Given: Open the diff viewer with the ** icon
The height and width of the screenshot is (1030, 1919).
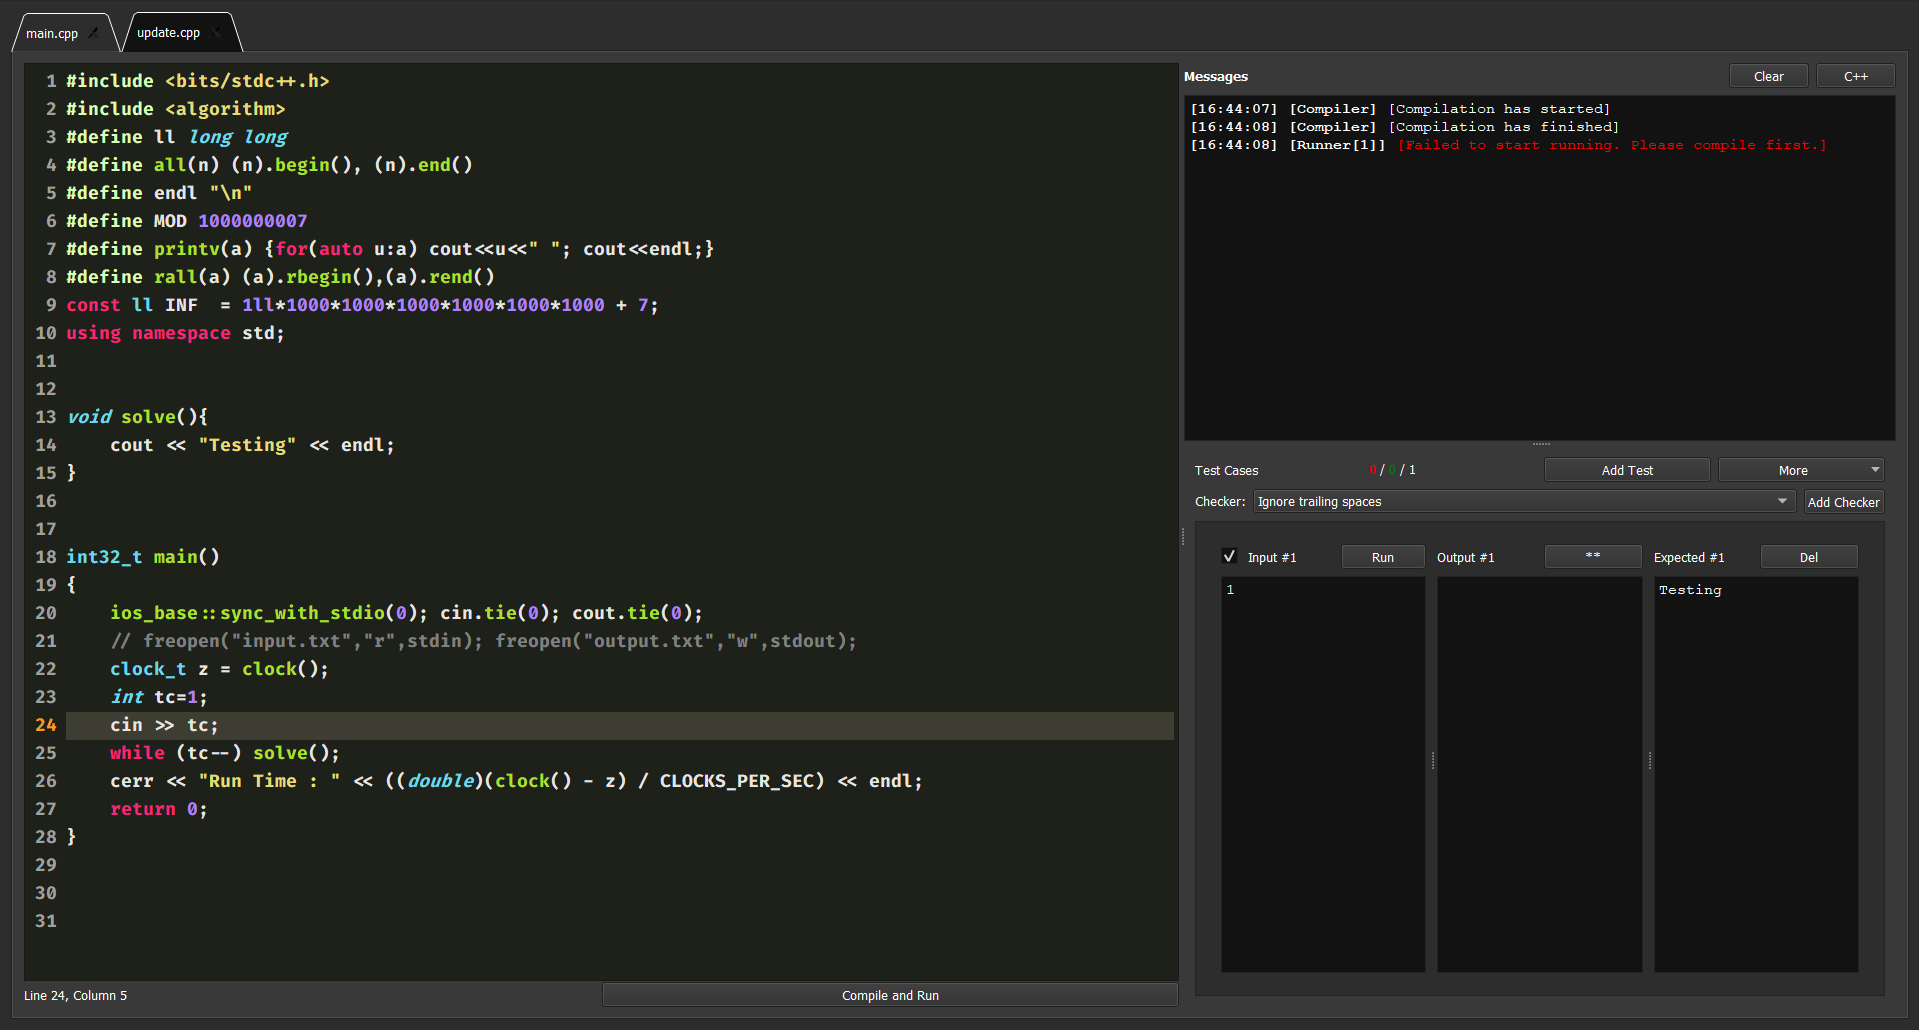Looking at the screenshot, I should coord(1592,557).
